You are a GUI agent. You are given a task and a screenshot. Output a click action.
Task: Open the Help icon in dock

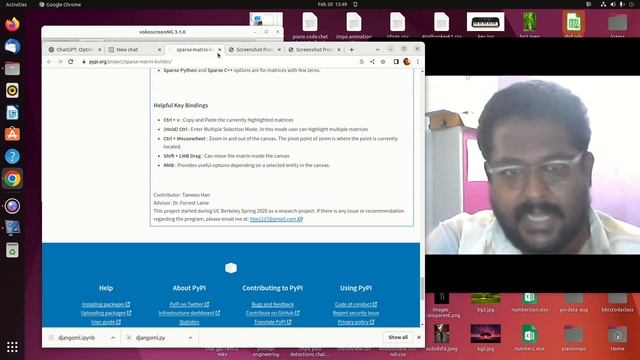pyautogui.click(x=12, y=156)
